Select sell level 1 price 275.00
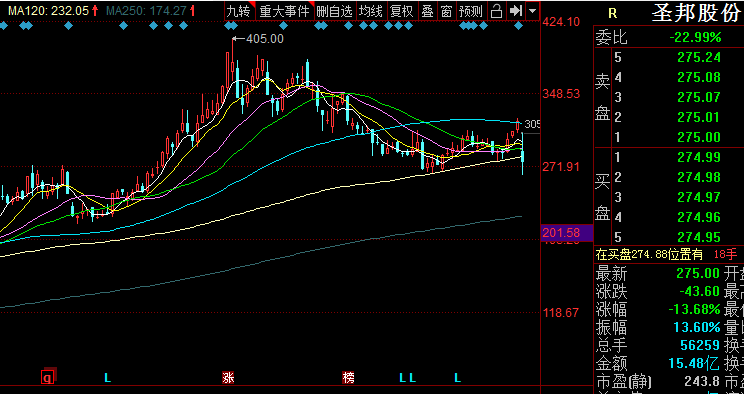This screenshot has width=744, height=394. pos(698,137)
